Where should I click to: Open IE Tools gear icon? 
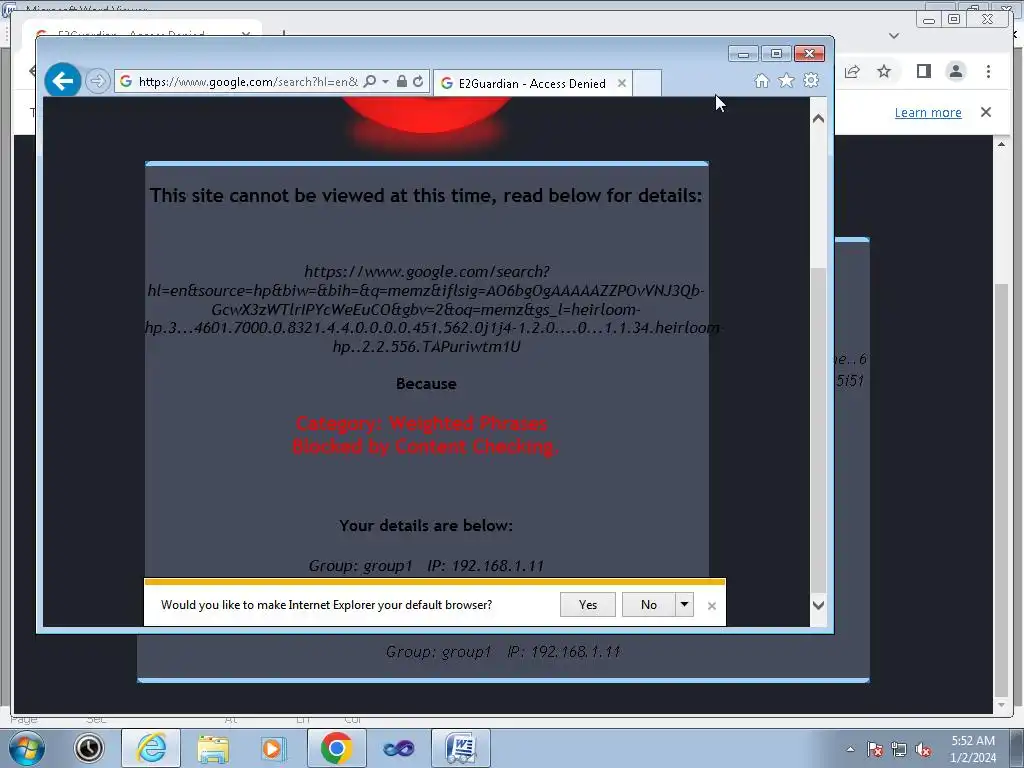click(811, 80)
